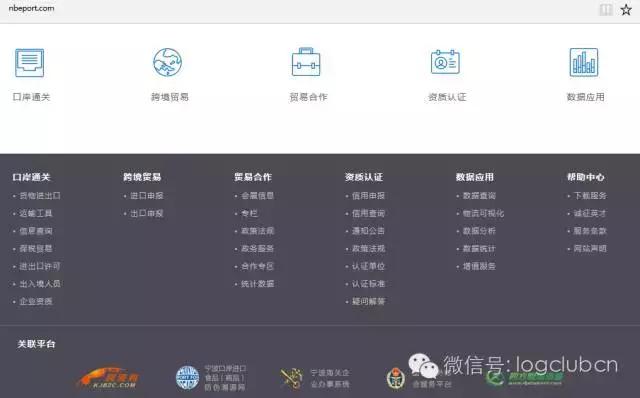Open the 下载服务 footer link
Image resolution: width=640 pixels, height=398 pixels.
coord(590,196)
